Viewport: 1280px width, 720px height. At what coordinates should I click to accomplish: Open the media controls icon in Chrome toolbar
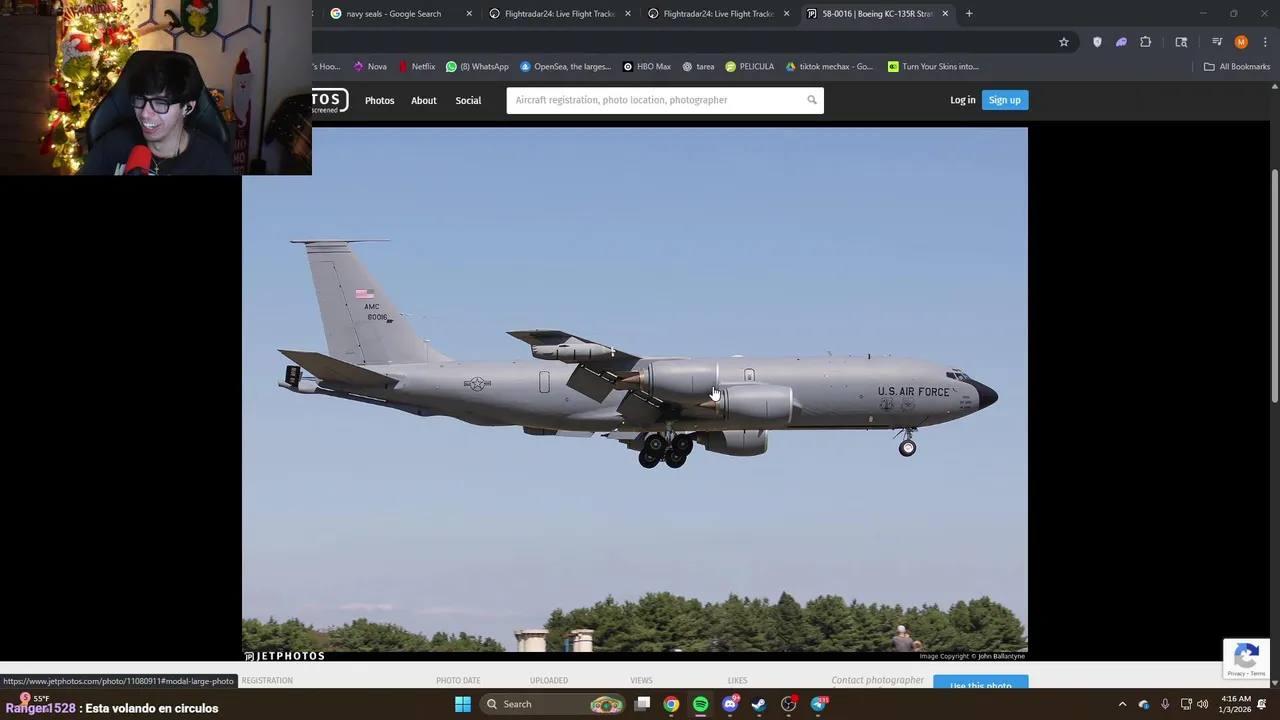tap(1217, 42)
